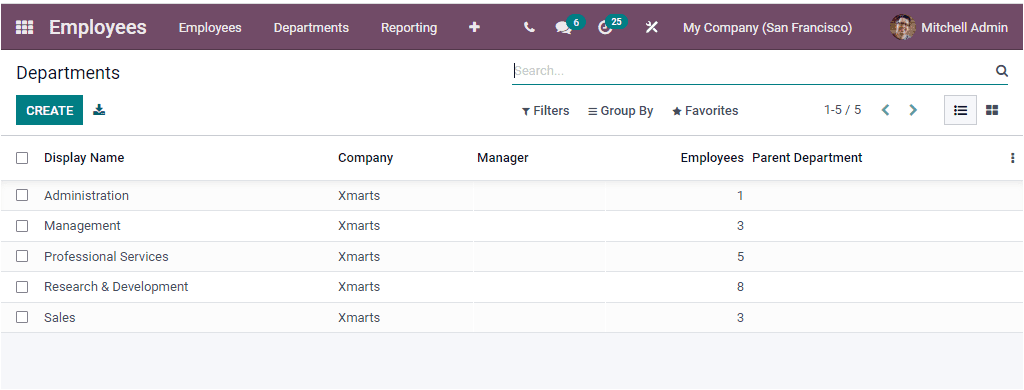Screen dimensions: 1024x390
Task: Check the Management row checkbox
Action: coord(22,226)
